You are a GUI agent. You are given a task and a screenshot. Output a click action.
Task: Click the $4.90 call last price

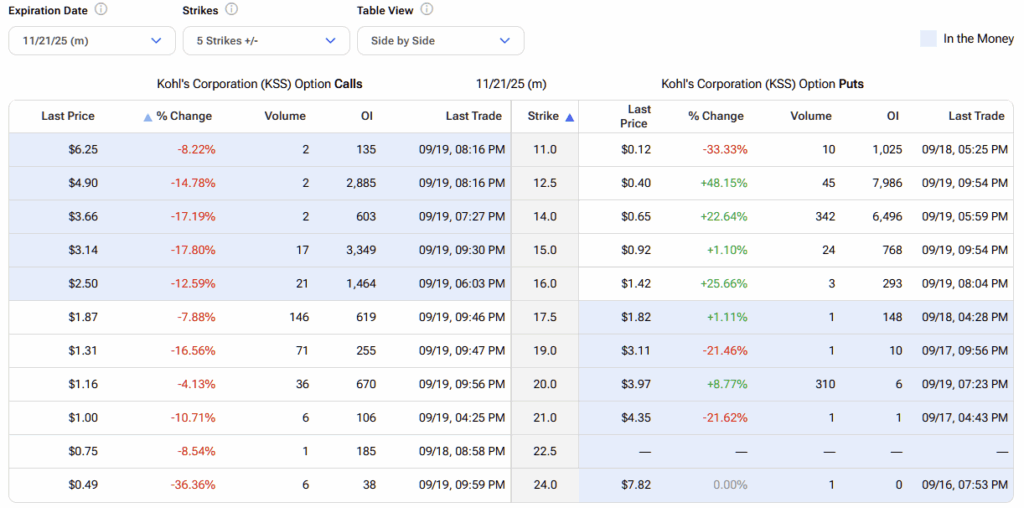(x=83, y=183)
